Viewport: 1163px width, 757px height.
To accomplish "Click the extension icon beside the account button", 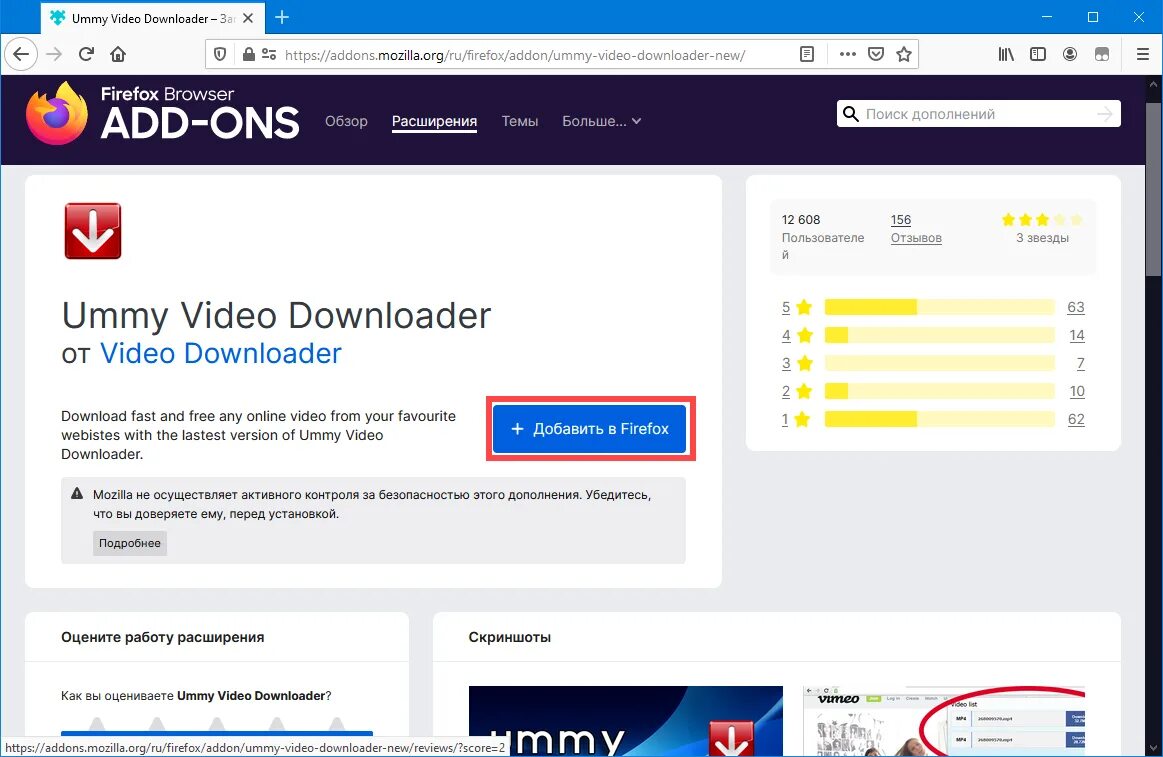I will (x=1102, y=54).
